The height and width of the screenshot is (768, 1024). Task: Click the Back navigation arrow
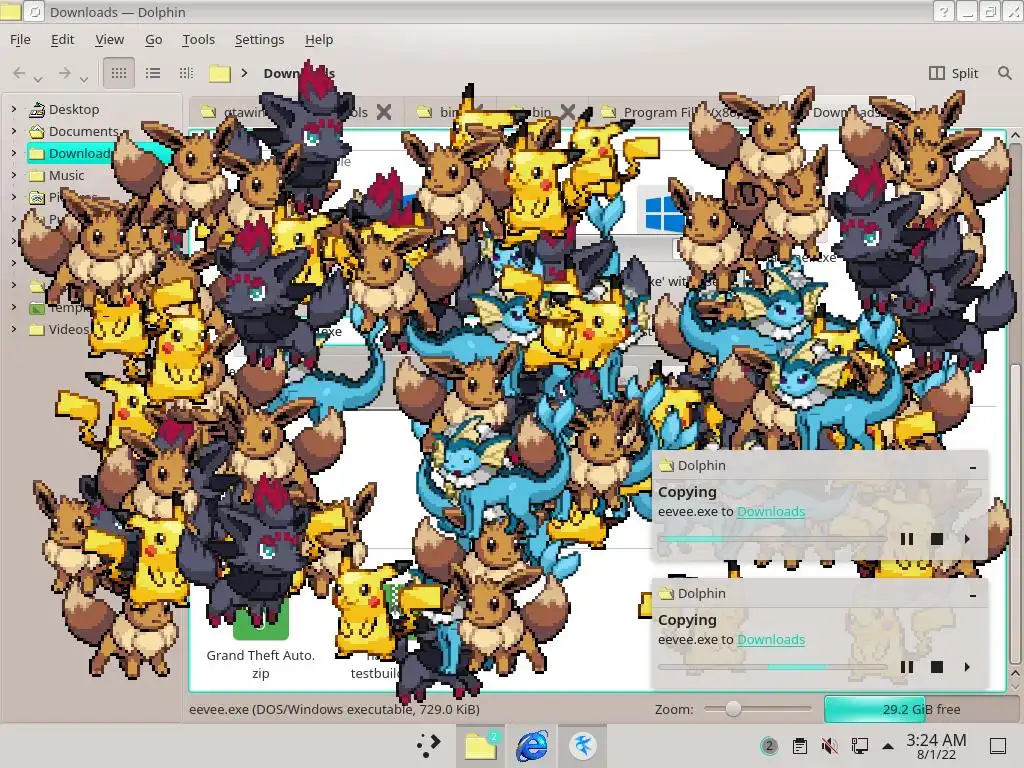(x=20, y=73)
